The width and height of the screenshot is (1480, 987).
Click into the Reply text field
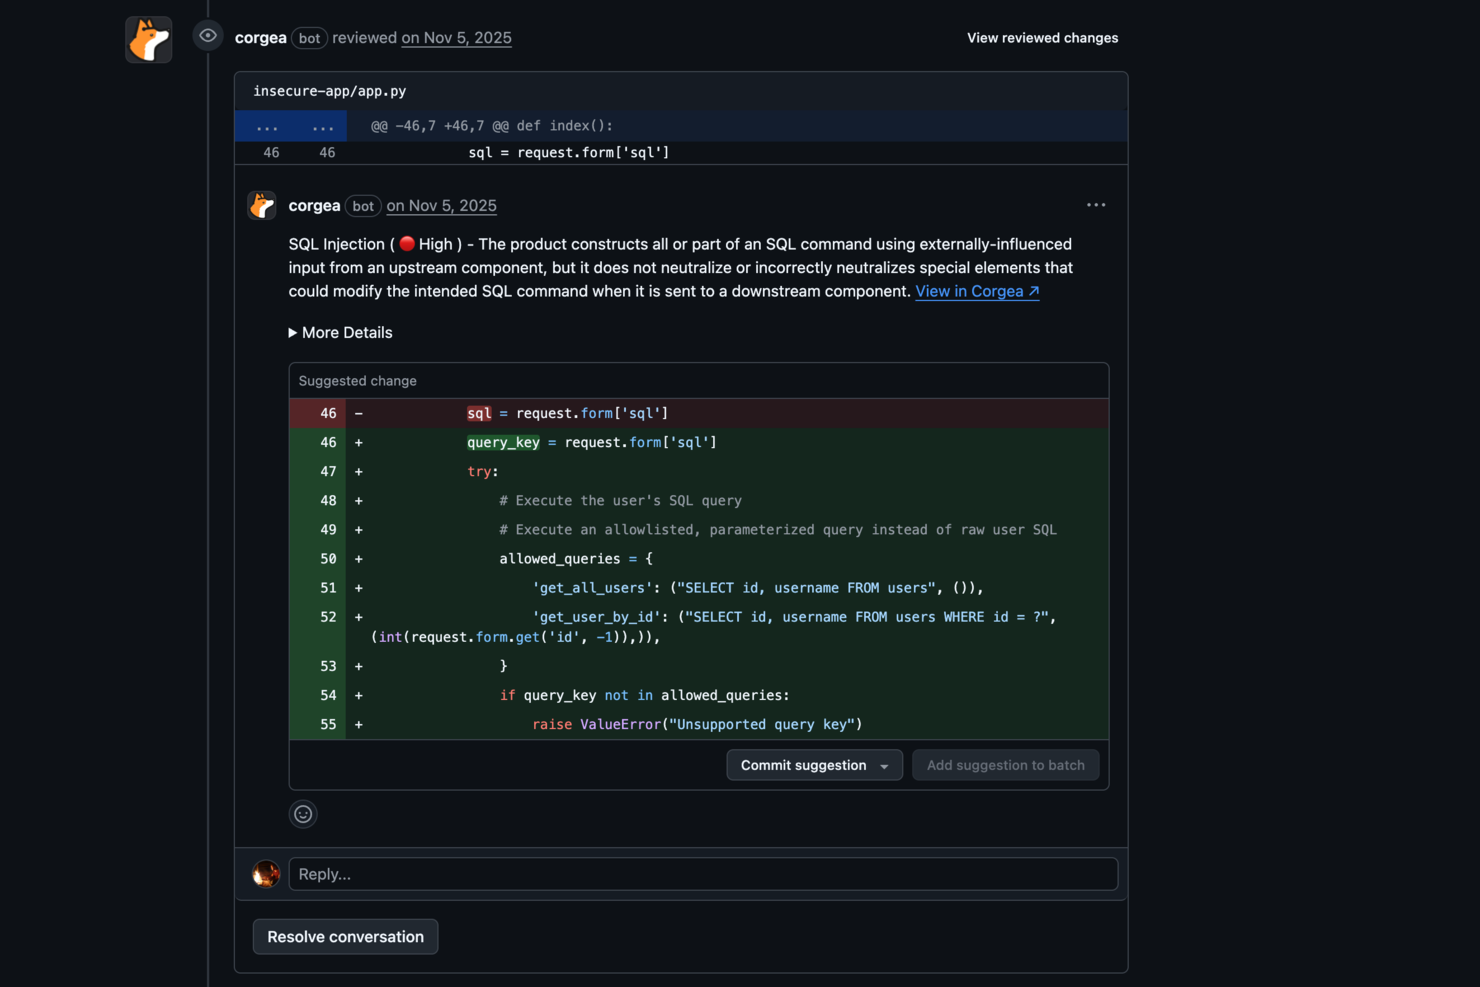click(x=702, y=873)
